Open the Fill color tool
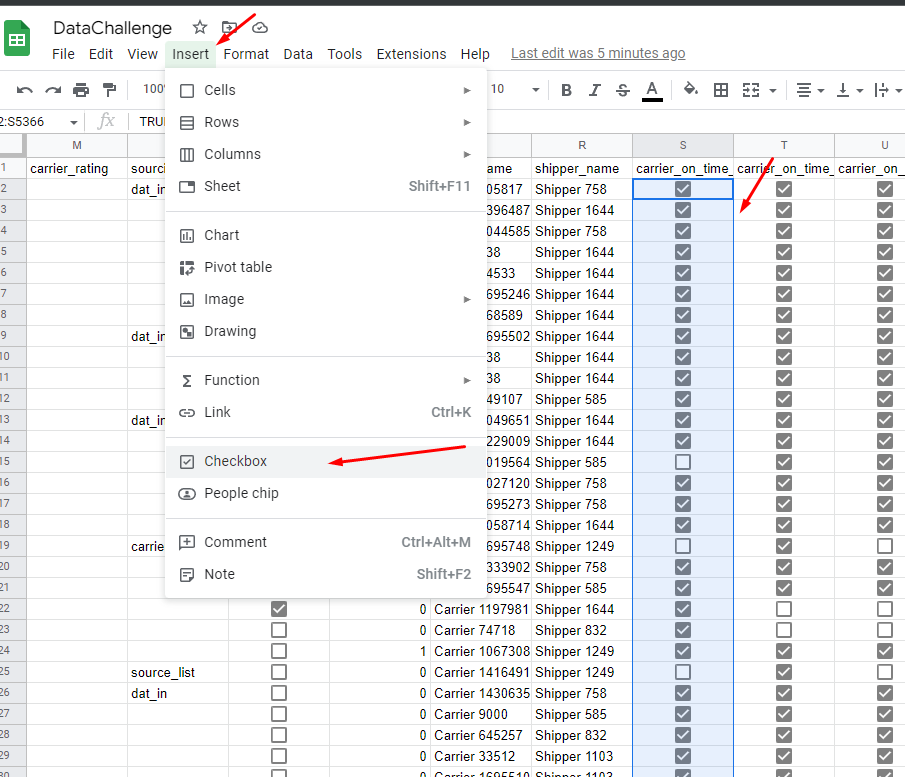The image size is (905, 777). 690,89
